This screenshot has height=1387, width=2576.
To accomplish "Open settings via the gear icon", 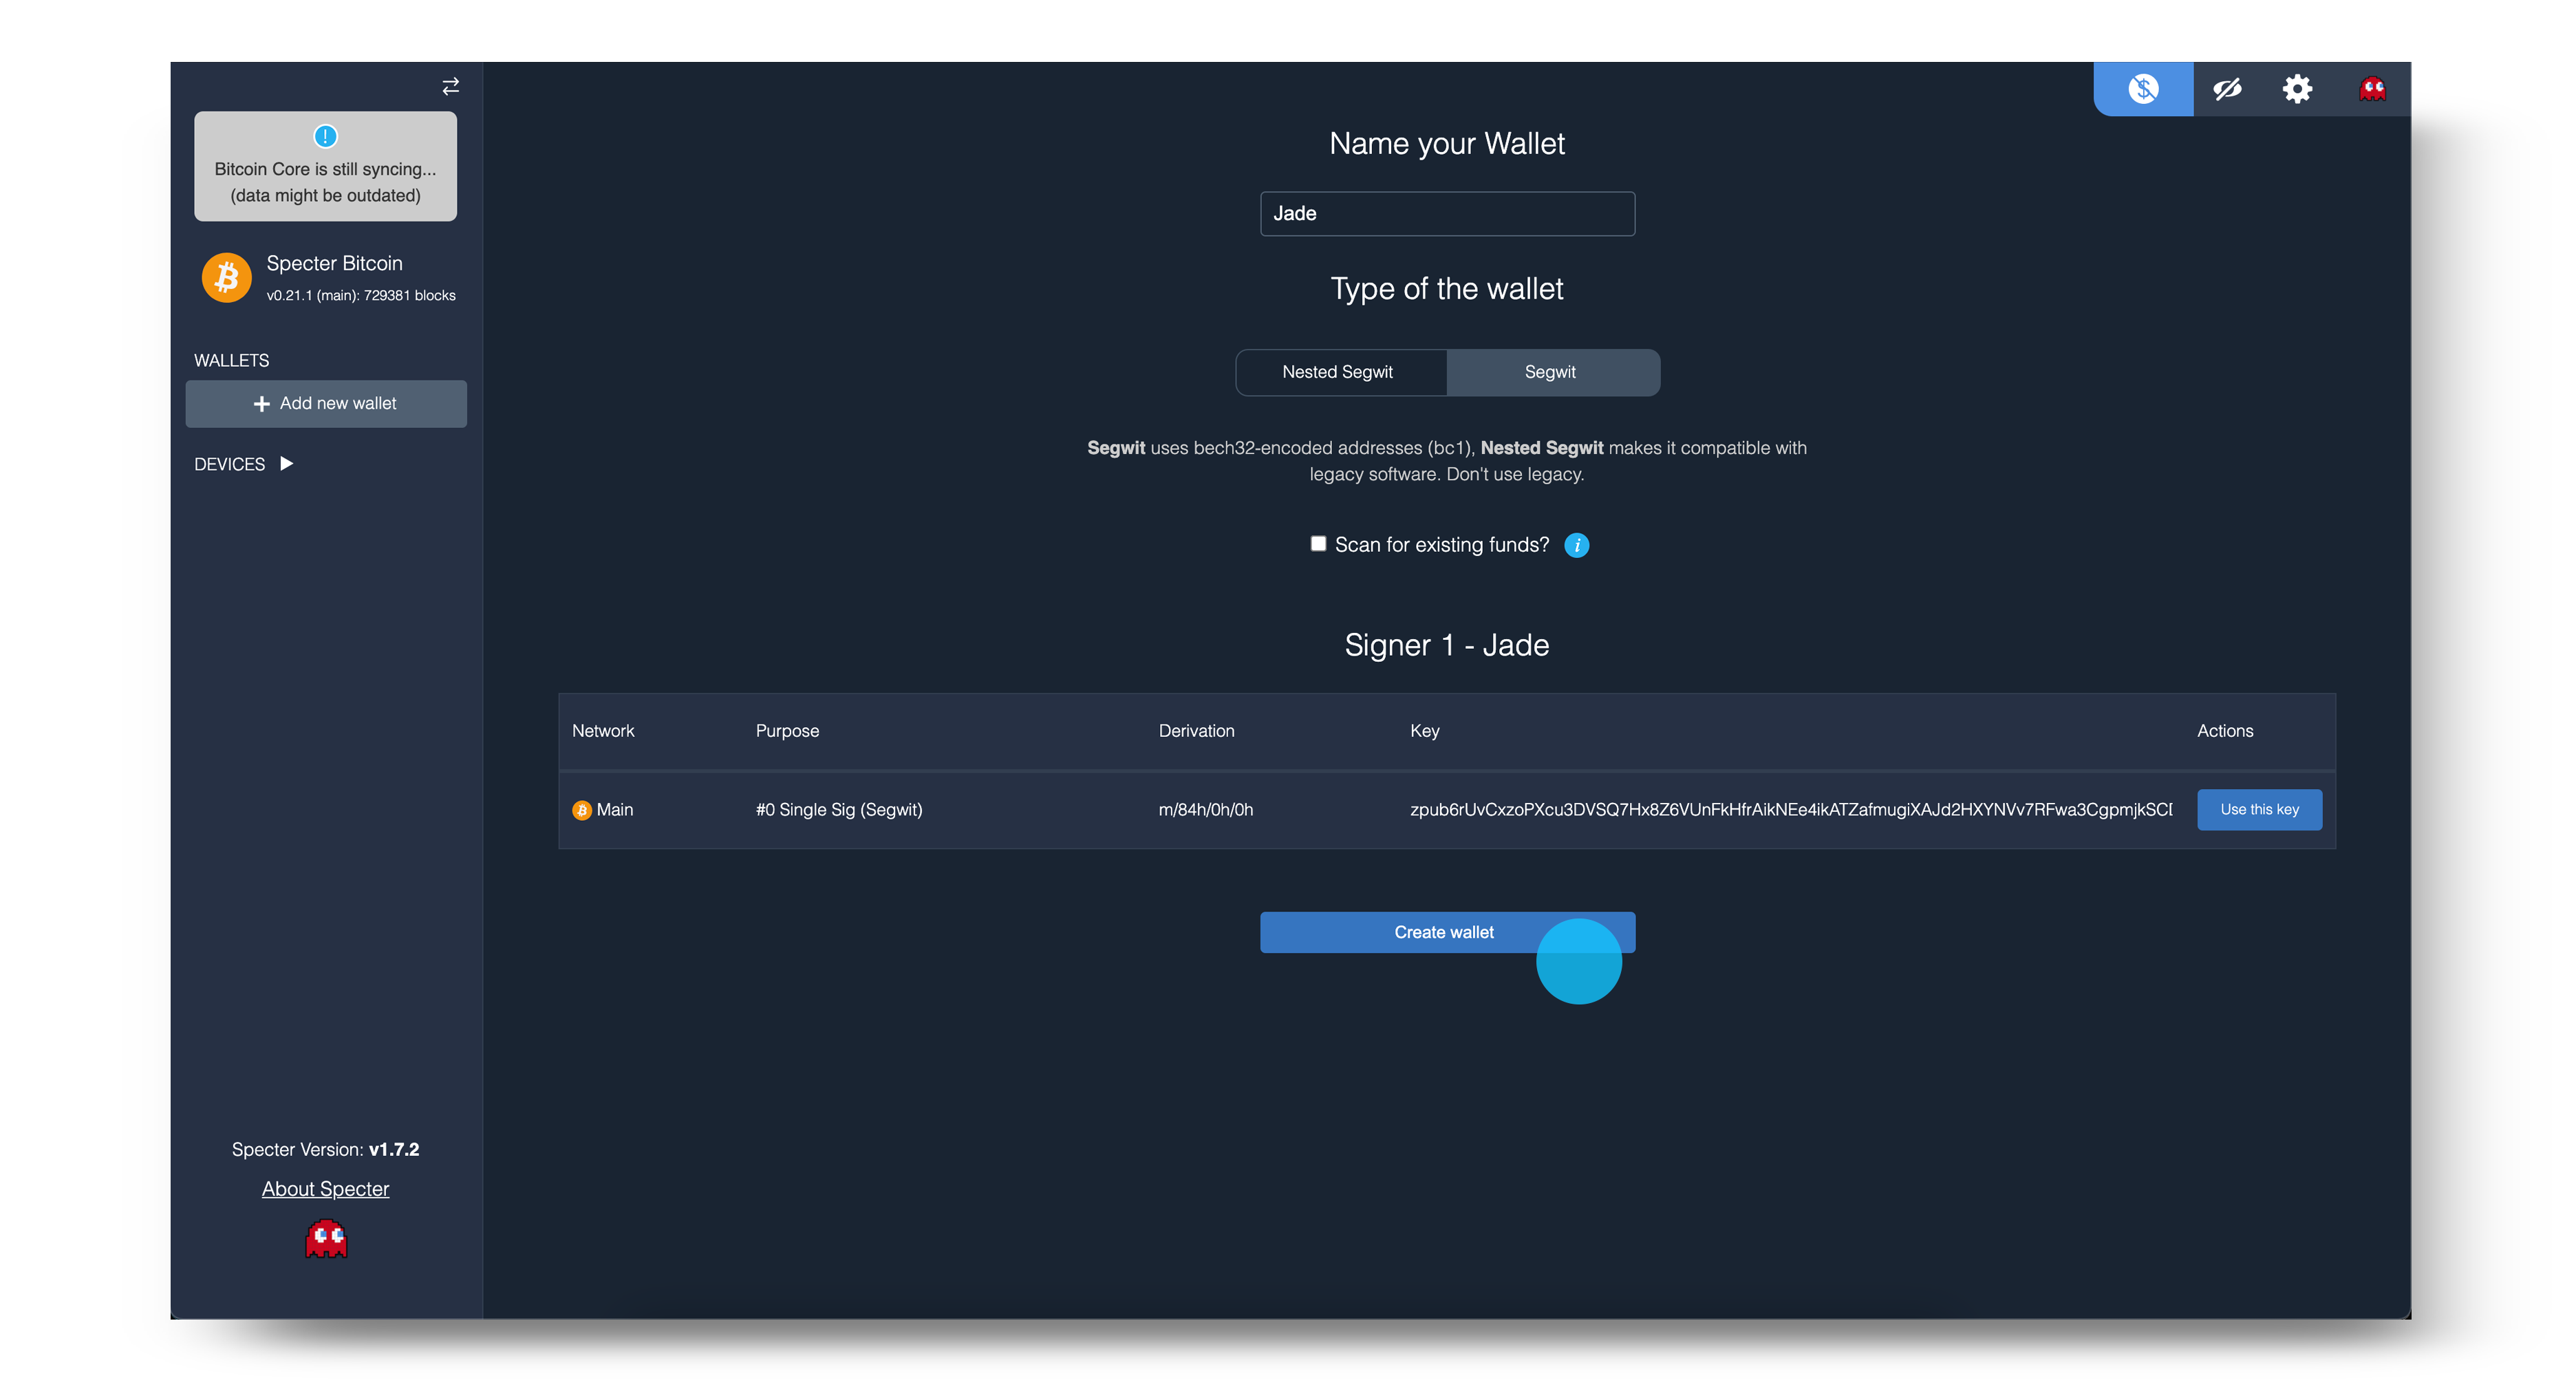I will [2297, 89].
